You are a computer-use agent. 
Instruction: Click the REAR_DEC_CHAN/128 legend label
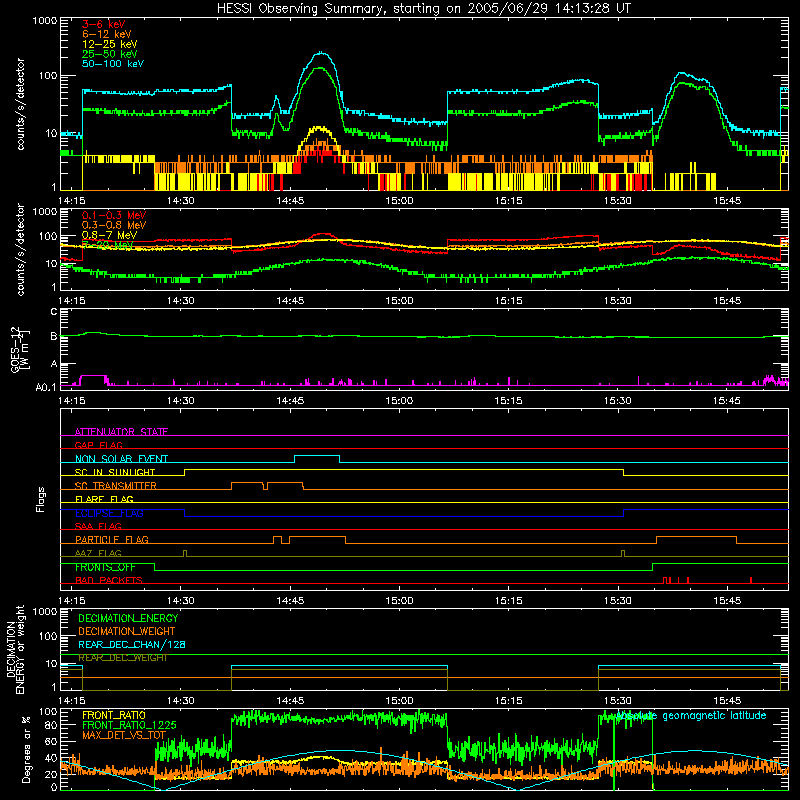pos(132,644)
